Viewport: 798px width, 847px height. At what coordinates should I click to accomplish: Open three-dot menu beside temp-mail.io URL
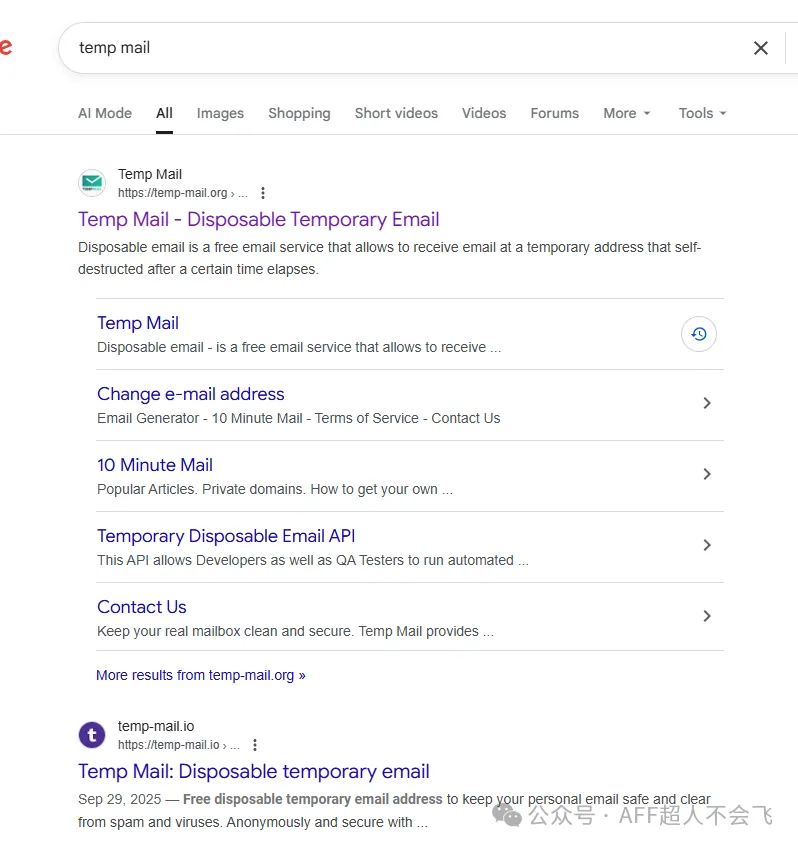(255, 745)
